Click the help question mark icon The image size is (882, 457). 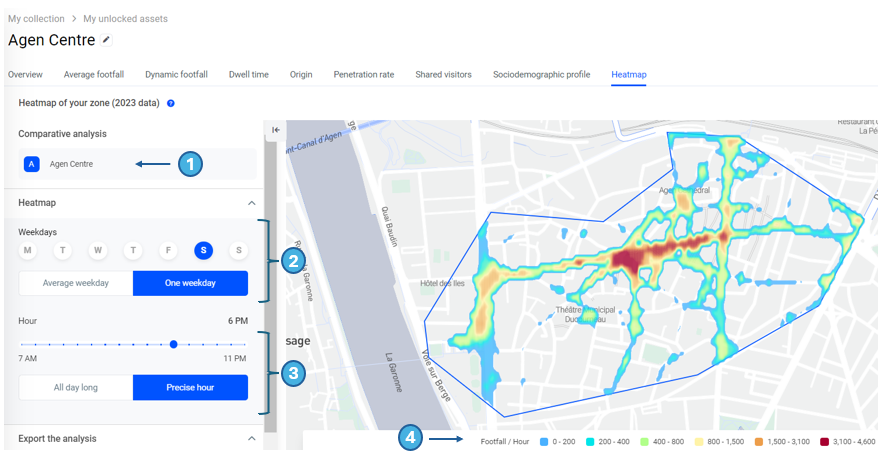[171, 103]
